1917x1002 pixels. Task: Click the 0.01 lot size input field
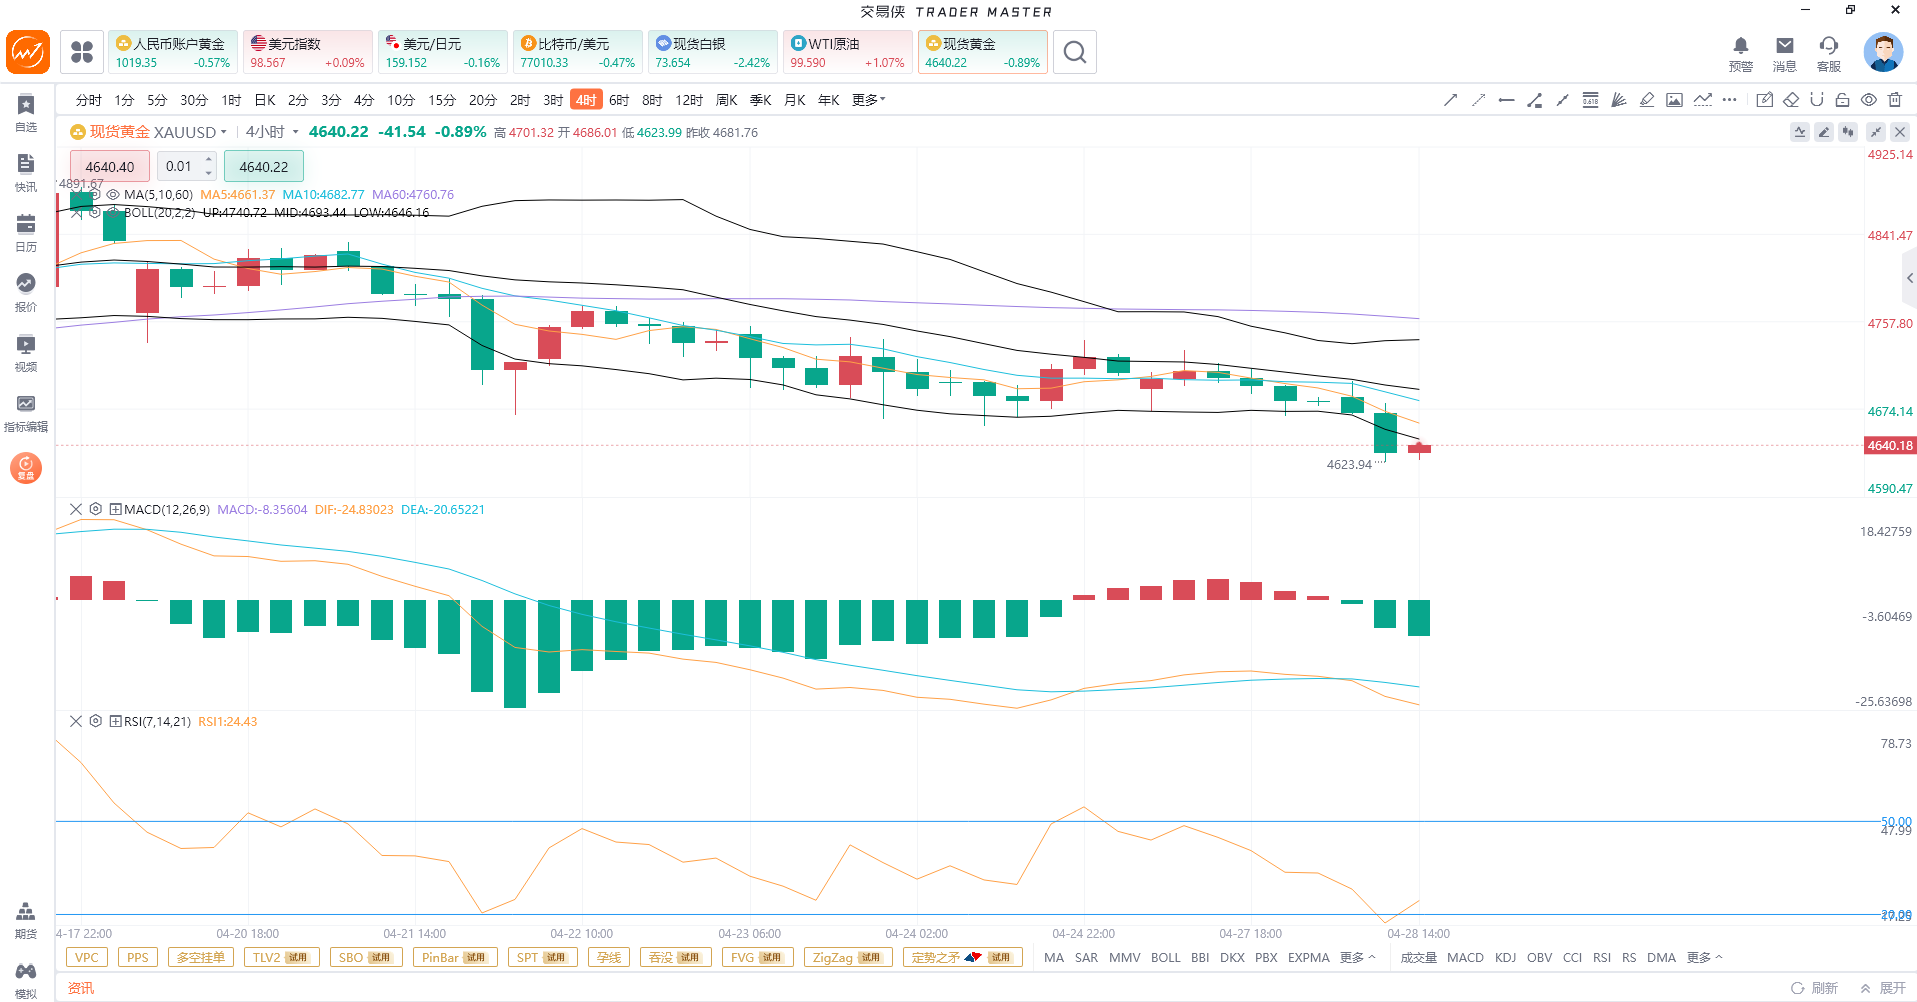click(x=180, y=167)
